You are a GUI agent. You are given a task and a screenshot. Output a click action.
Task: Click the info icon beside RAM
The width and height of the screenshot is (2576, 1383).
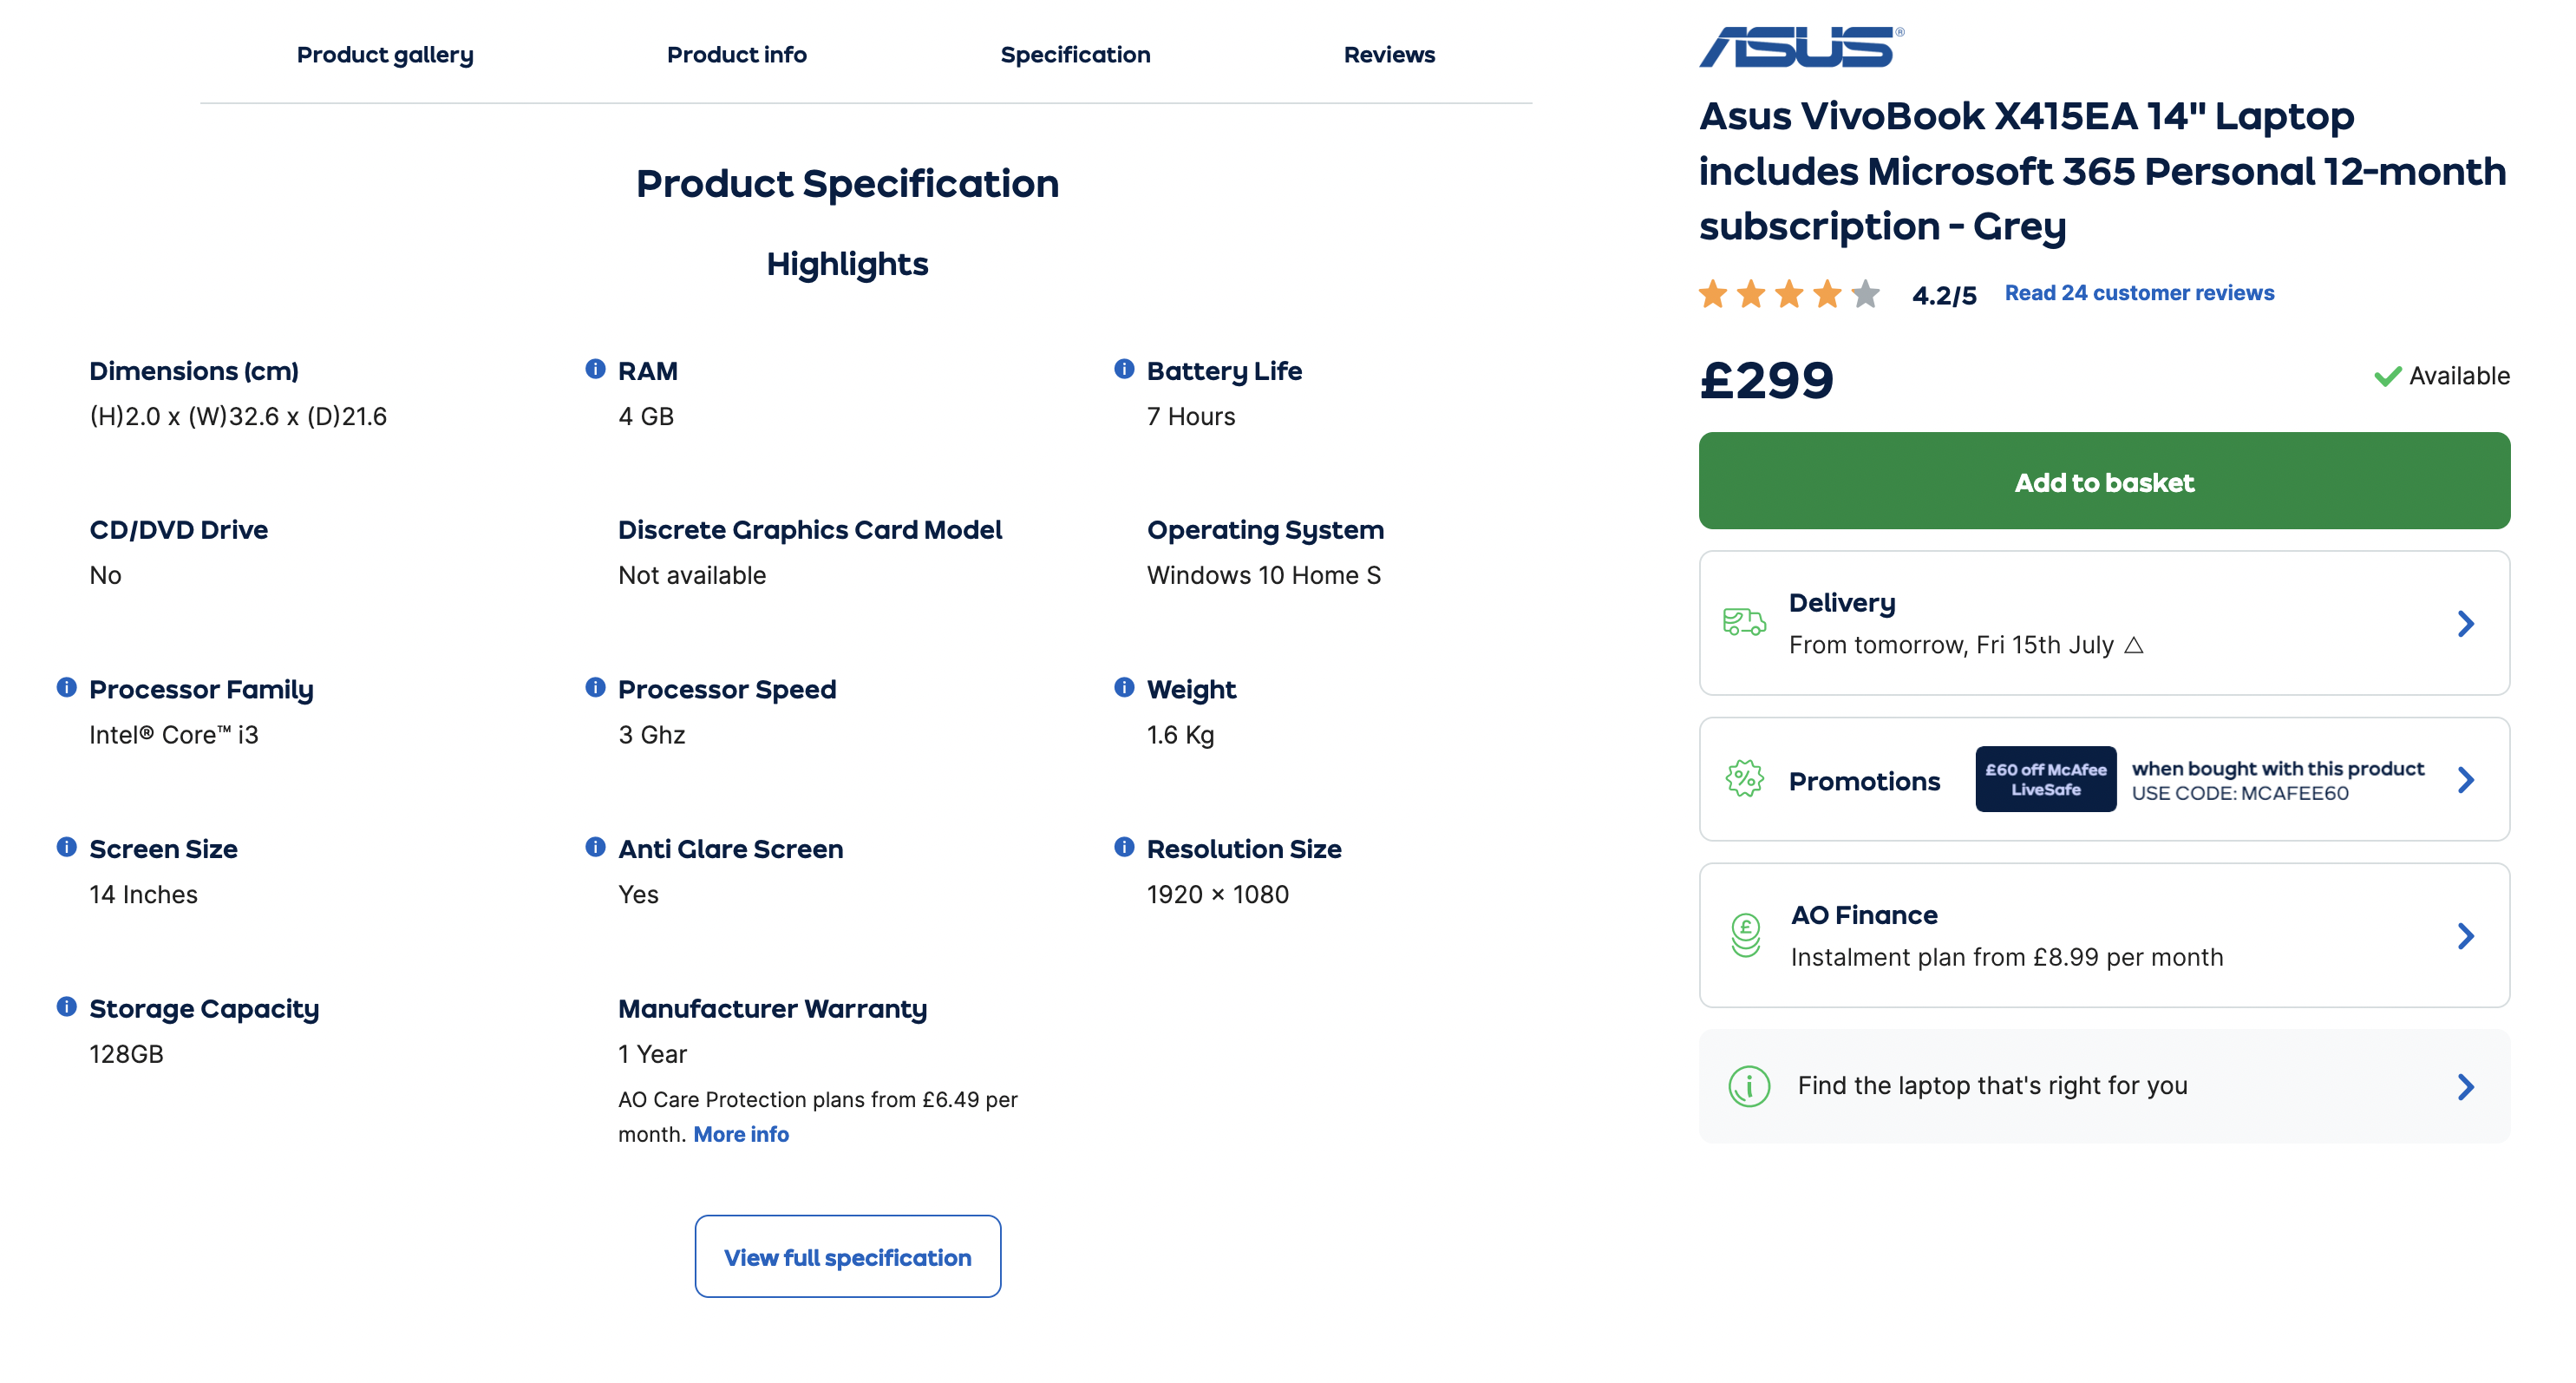tap(595, 369)
